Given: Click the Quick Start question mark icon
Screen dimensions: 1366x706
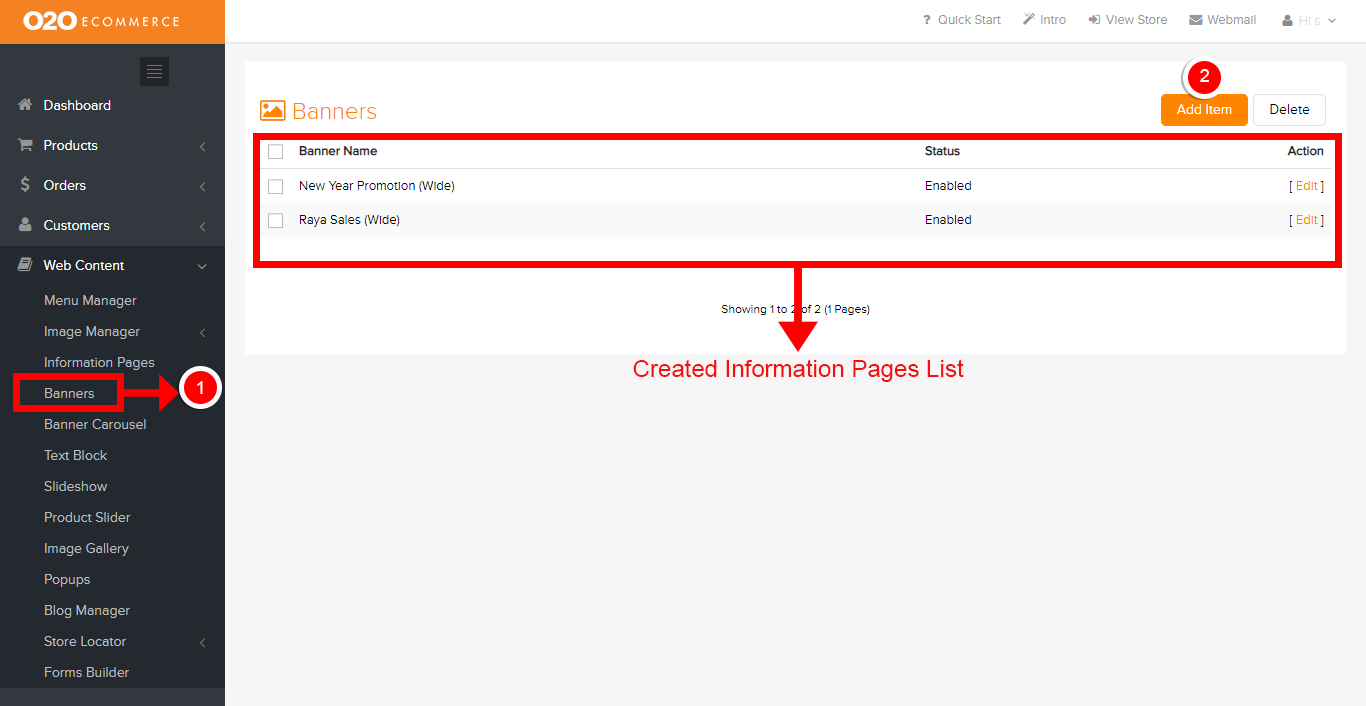Looking at the screenshot, I should point(927,20).
